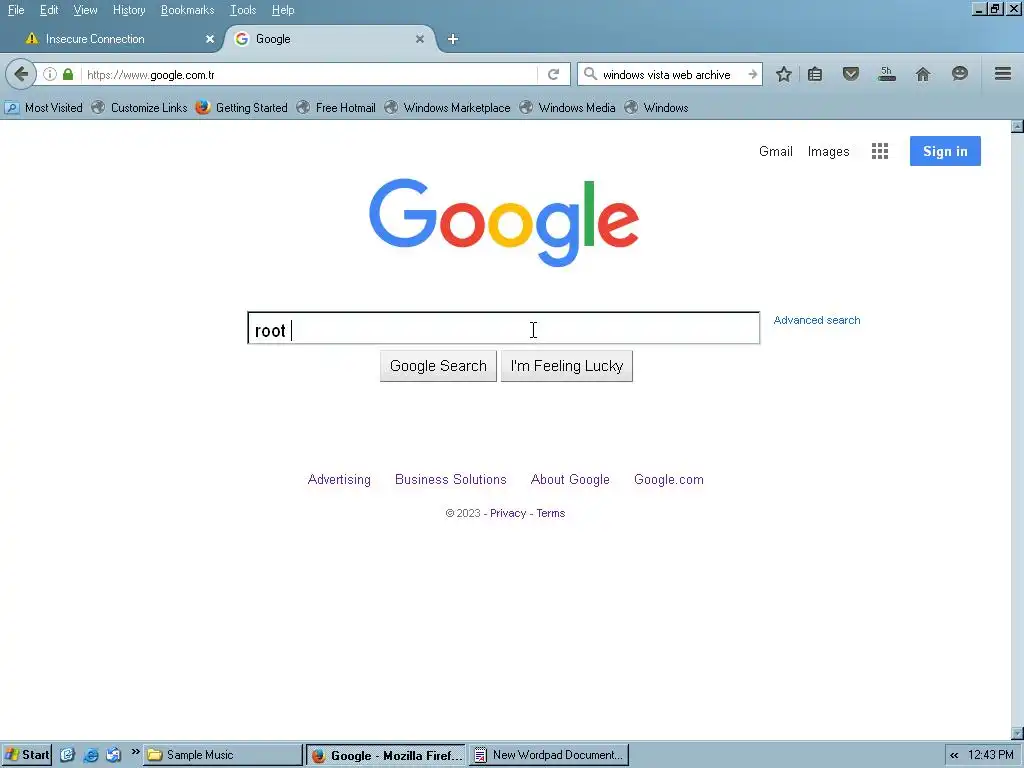Open the Firefox hamburger menu
Viewport: 1024px width, 768px height.
(1003, 74)
